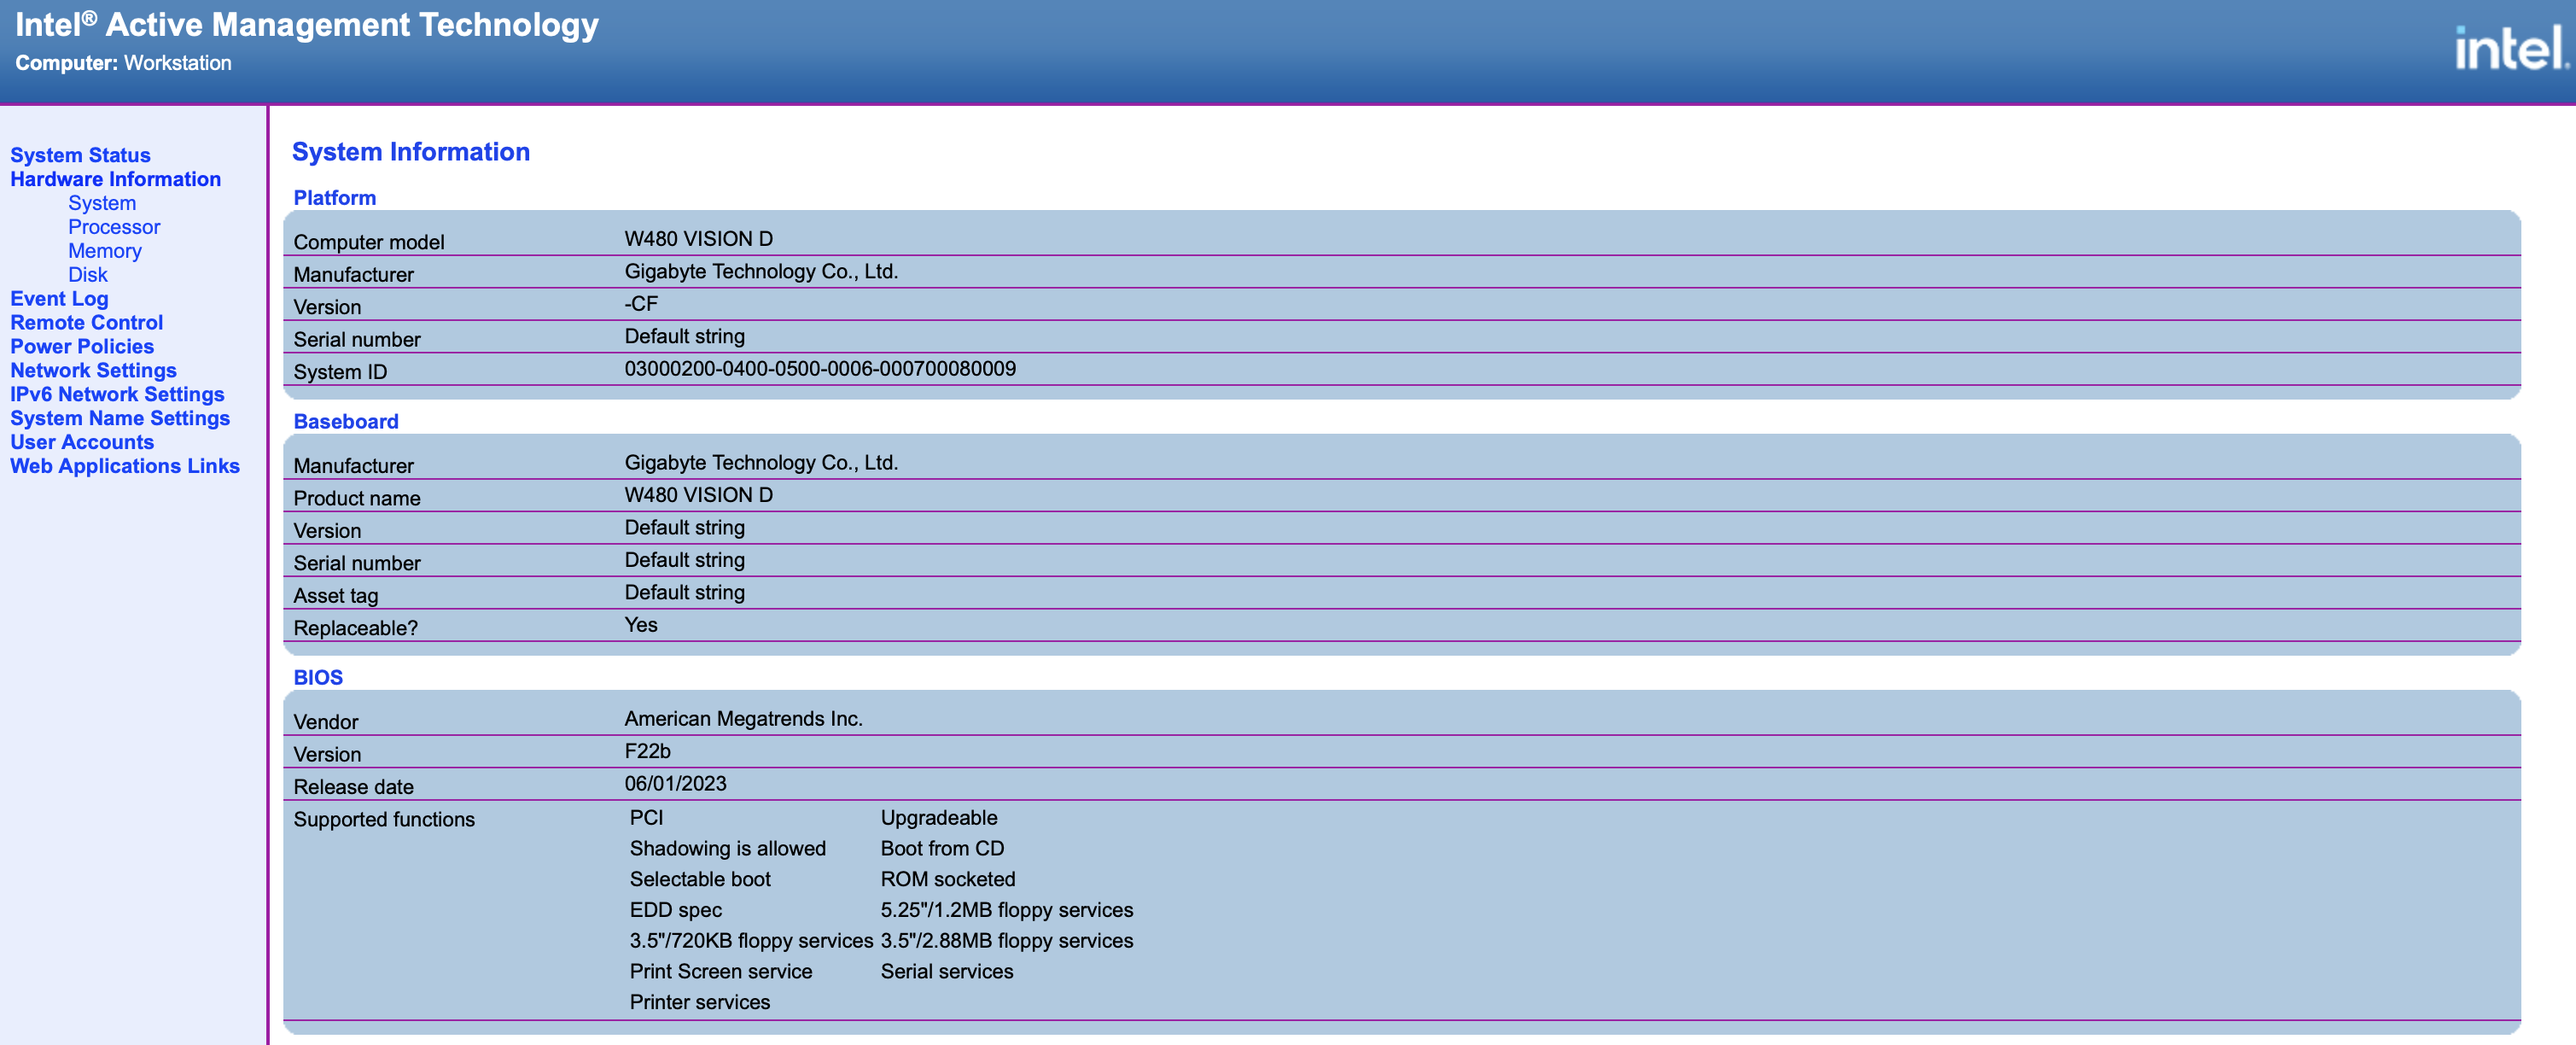Open Web Applications Links

tap(124, 466)
